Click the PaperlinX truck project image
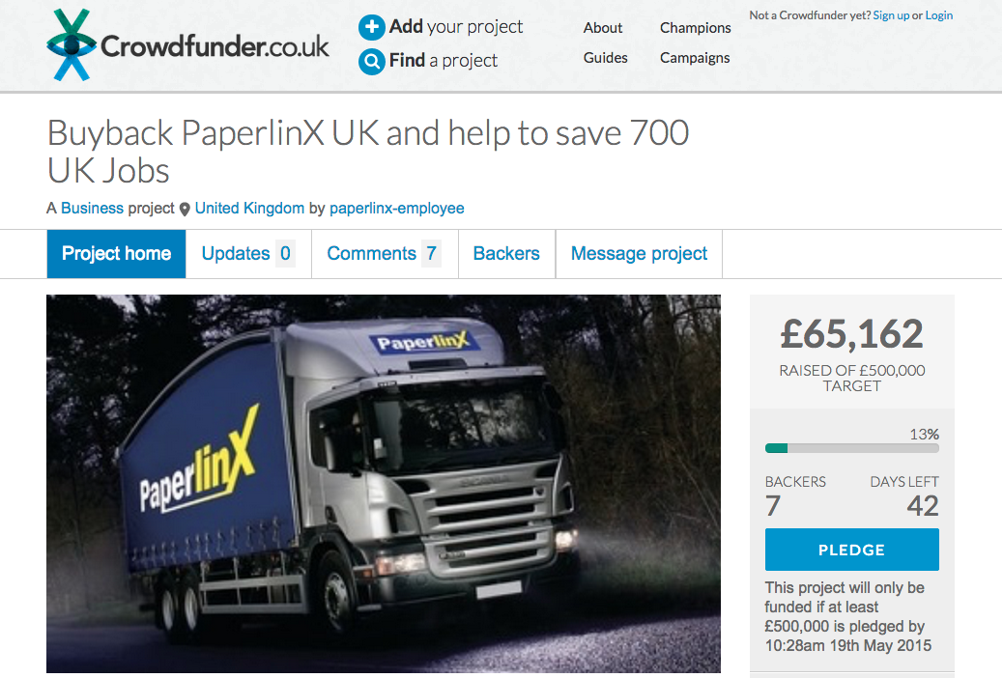1002x678 pixels. click(383, 484)
